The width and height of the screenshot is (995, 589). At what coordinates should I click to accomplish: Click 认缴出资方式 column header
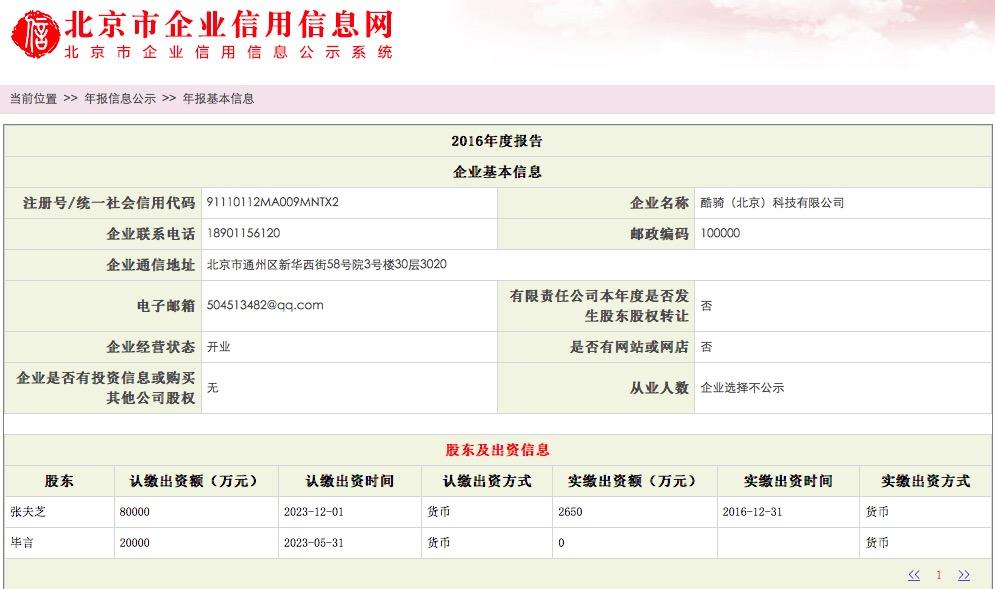pos(487,481)
